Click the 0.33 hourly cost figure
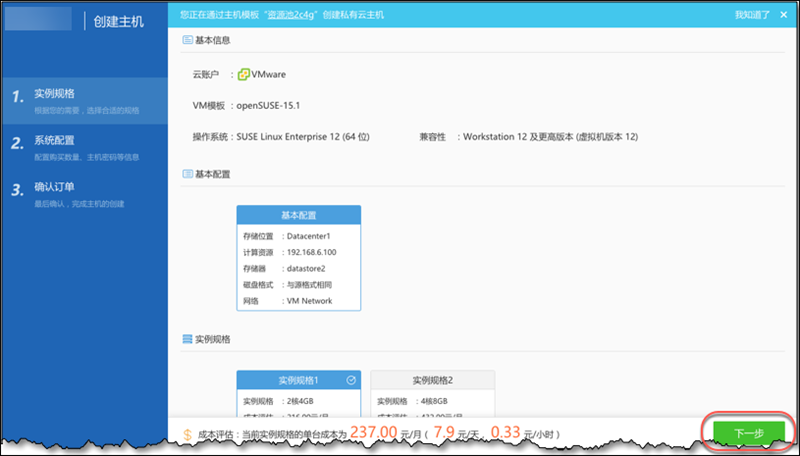 coord(505,433)
